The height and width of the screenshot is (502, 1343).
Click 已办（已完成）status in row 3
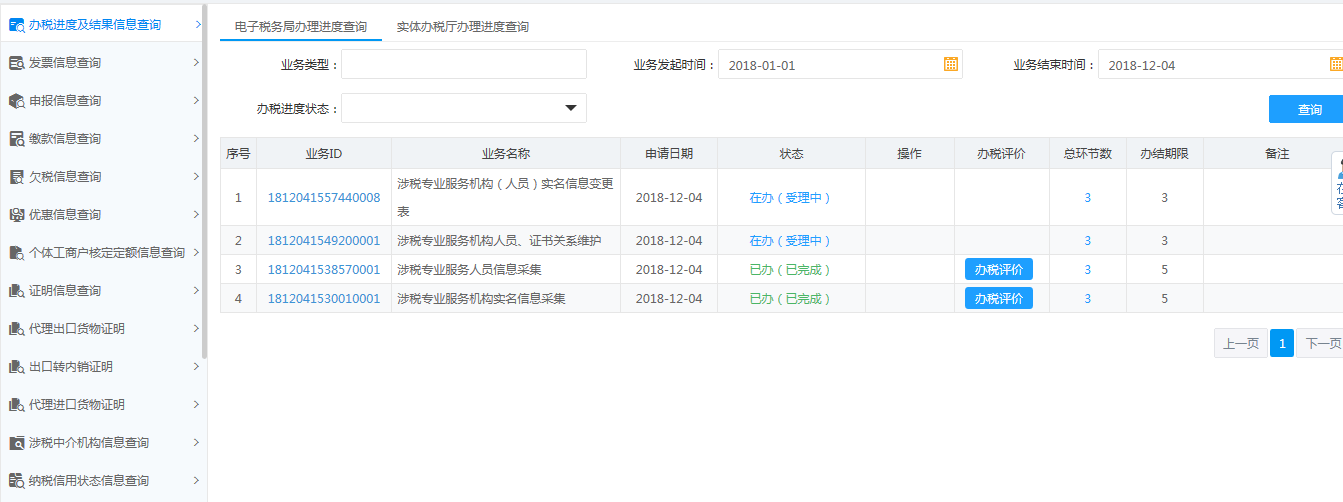(791, 270)
